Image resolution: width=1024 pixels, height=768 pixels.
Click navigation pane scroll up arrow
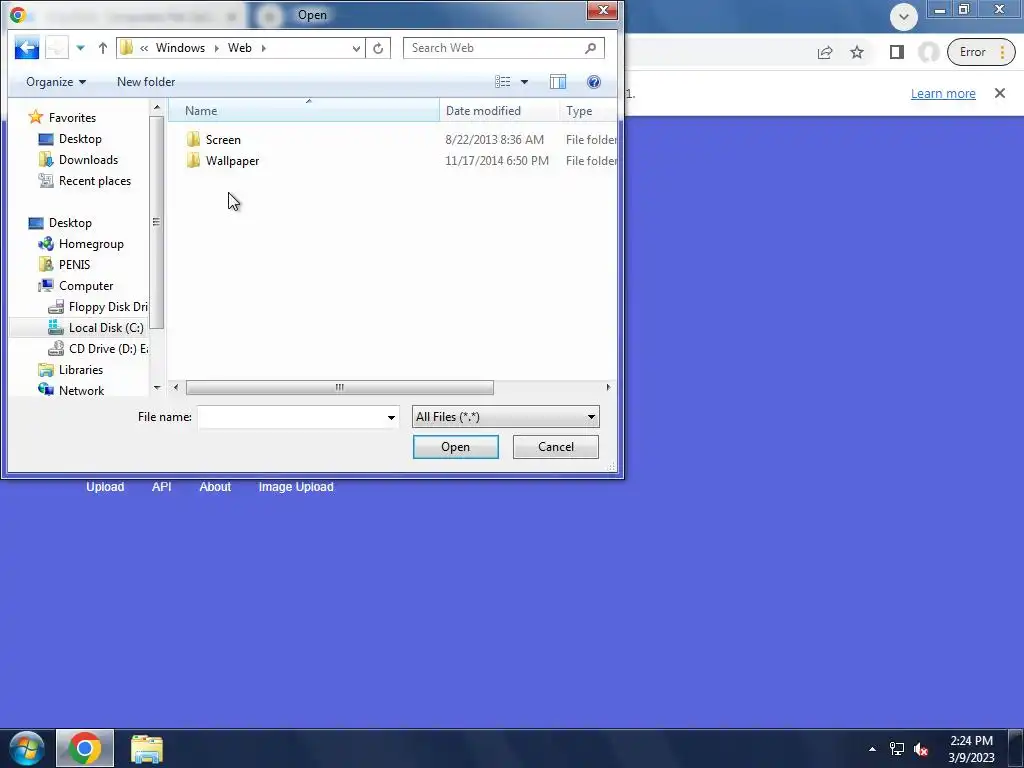(x=157, y=107)
